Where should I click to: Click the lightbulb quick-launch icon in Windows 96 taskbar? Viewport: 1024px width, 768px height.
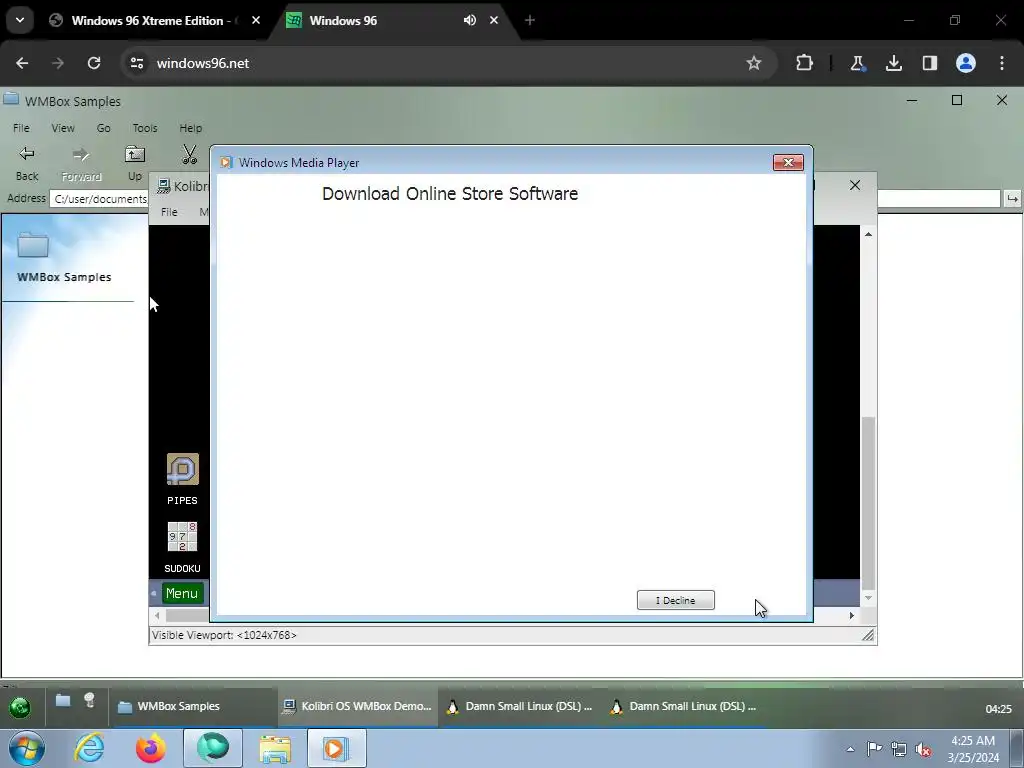click(x=89, y=701)
